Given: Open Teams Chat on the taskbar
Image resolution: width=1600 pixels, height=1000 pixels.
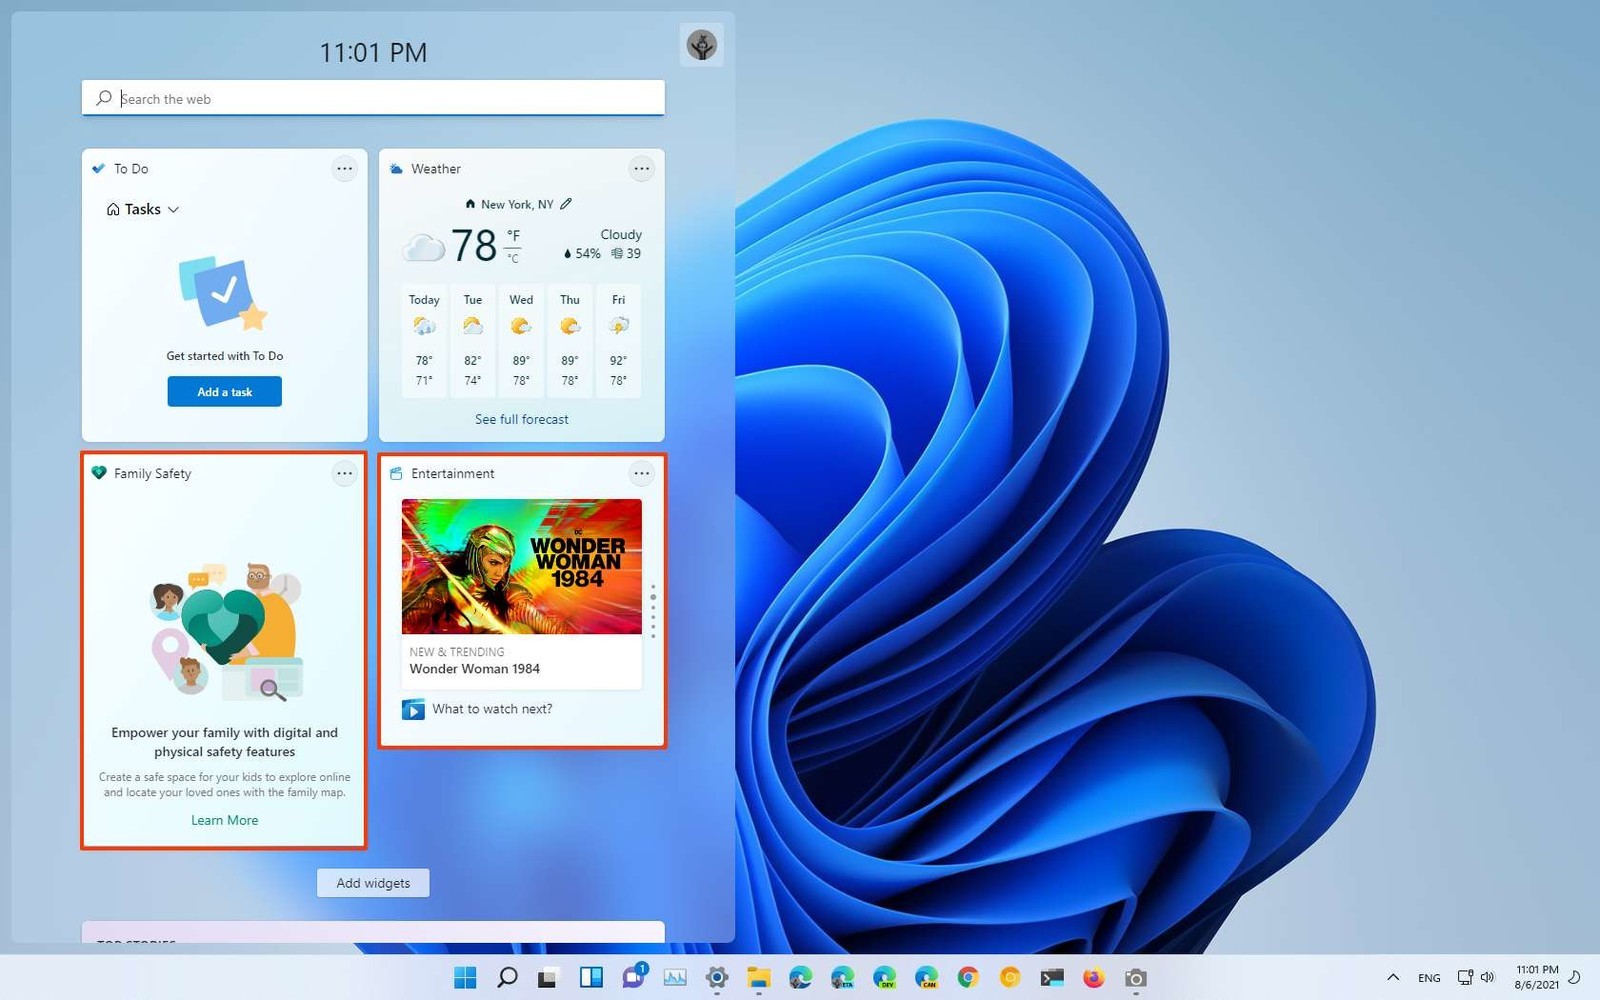Looking at the screenshot, I should point(633,977).
